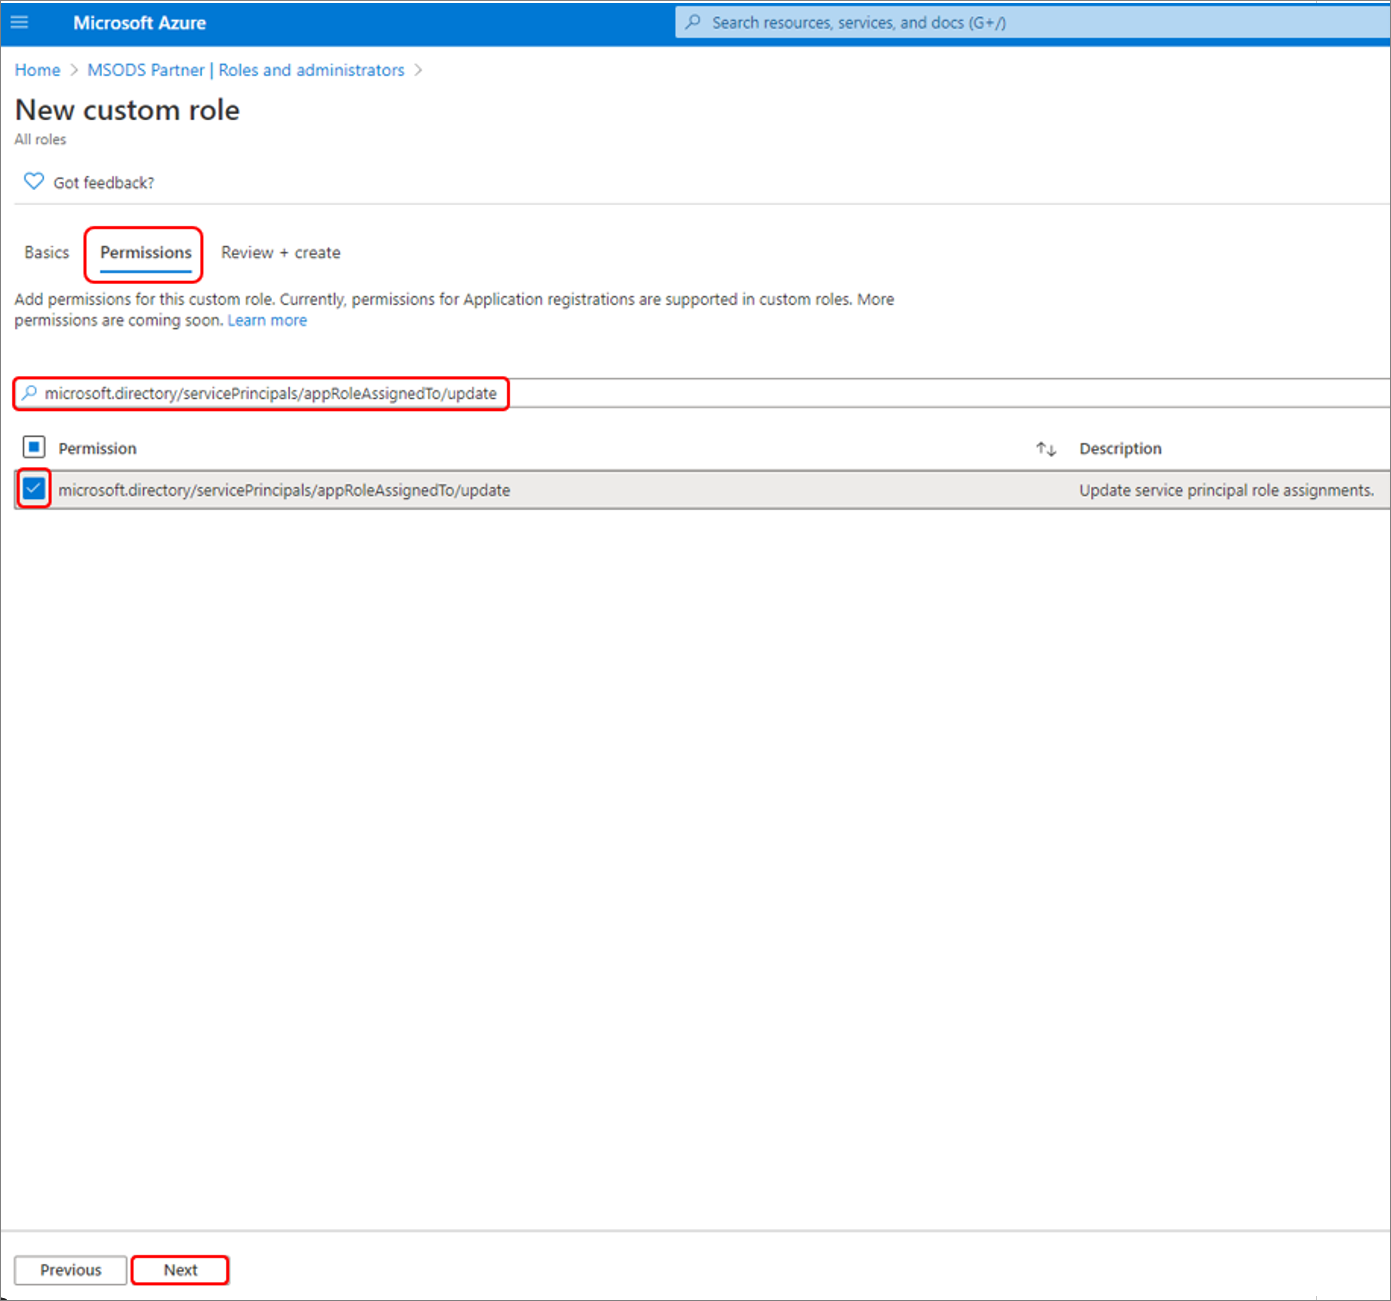Select the Permissions tab
This screenshot has height=1301, width=1391.
[x=146, y=252]
